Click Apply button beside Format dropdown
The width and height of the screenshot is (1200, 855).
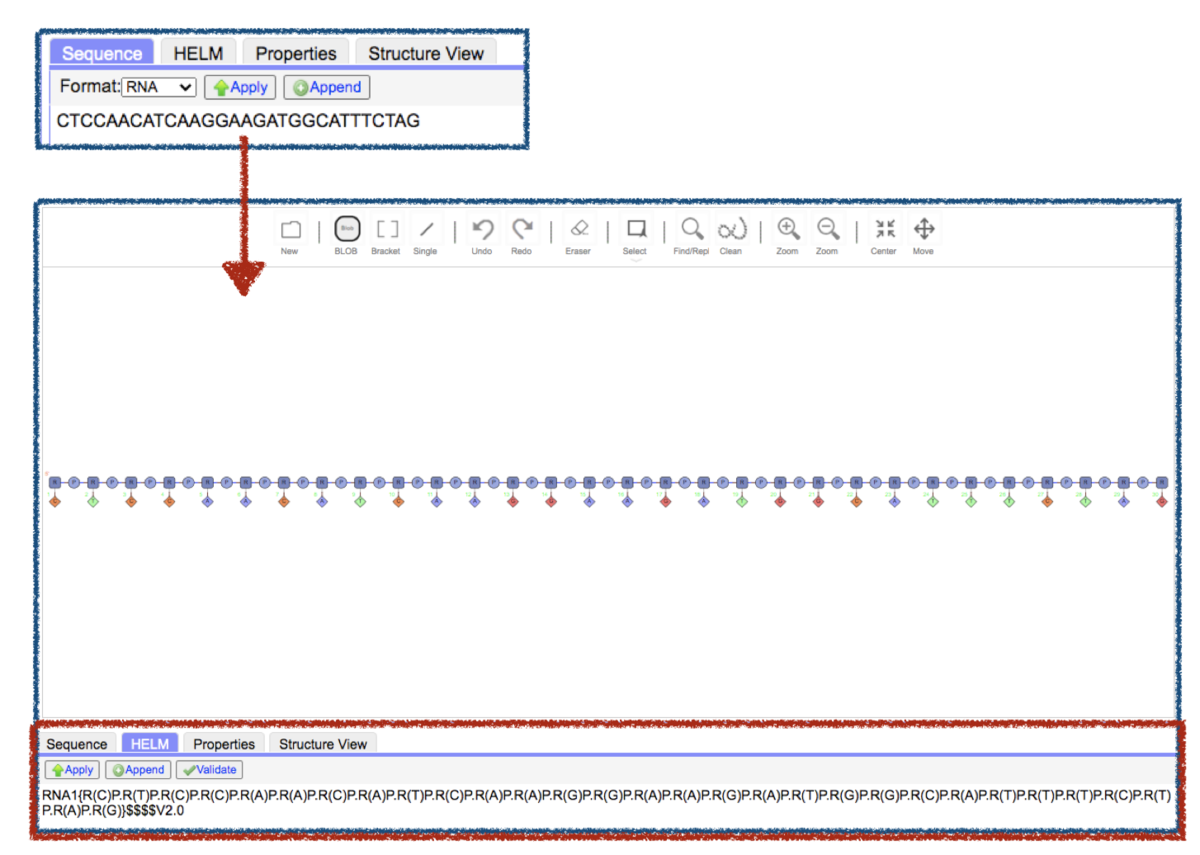click(241, 88)
